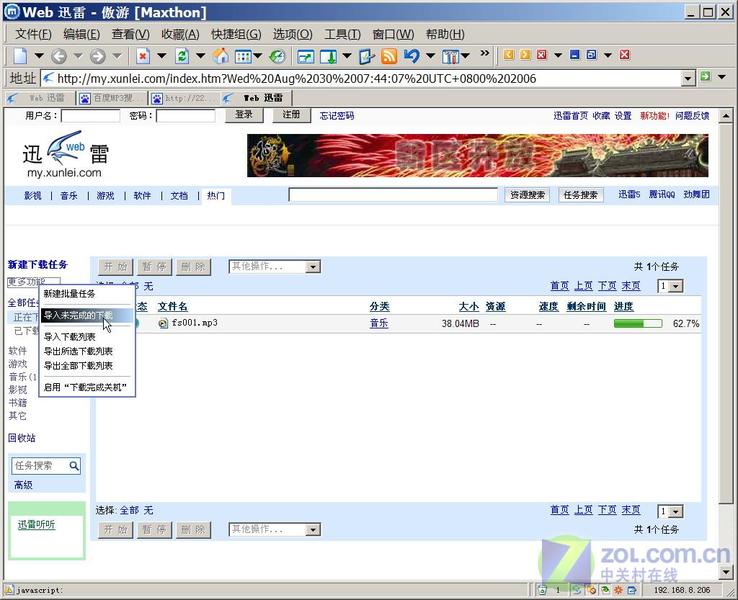
Task: Switch to the 百度MP3搜 browser tab
Action: pos(112,98)
